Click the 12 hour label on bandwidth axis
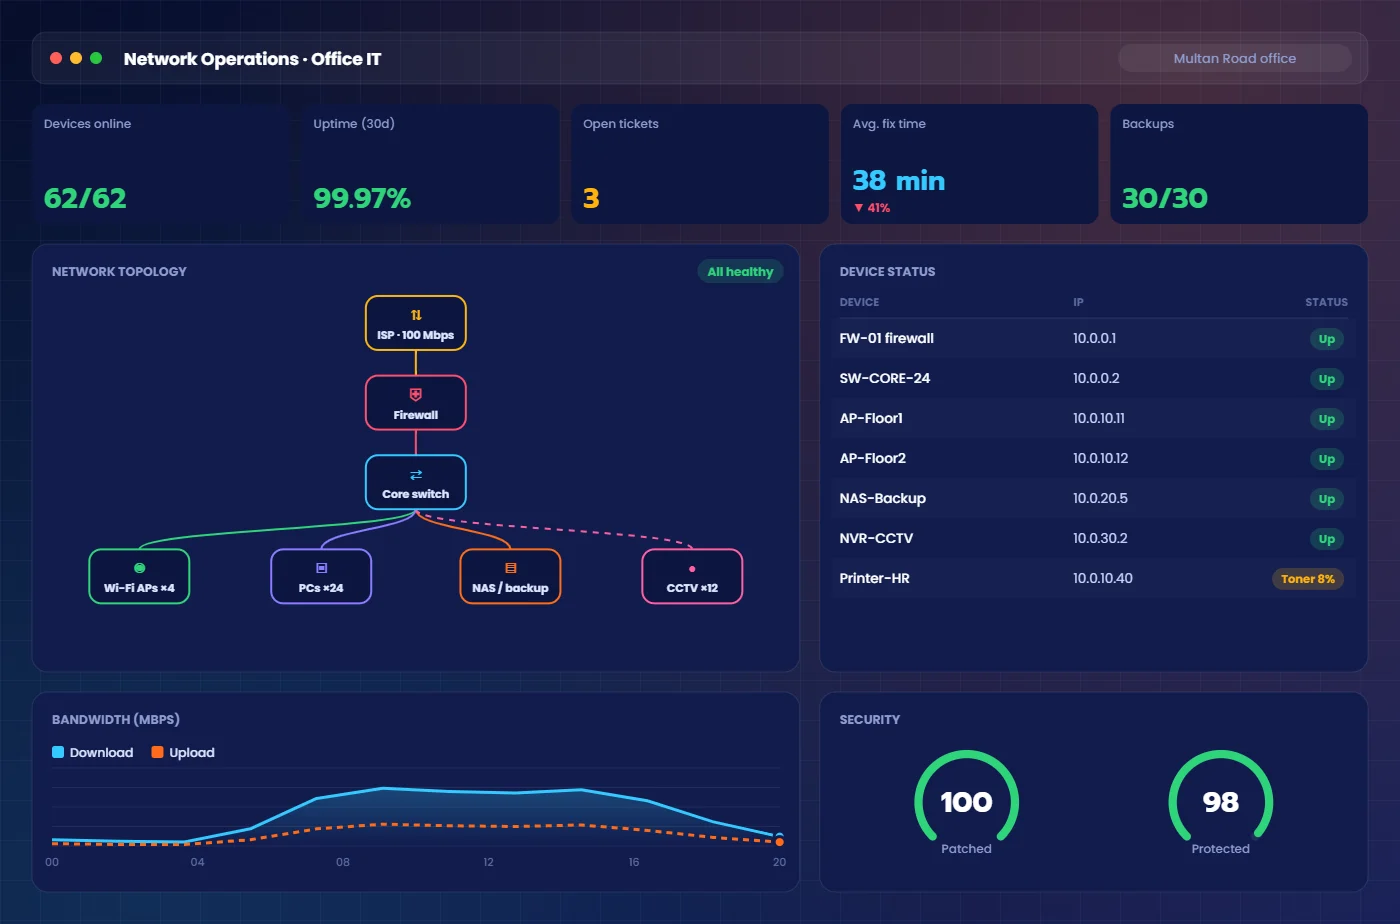Screen dimensions: 1400x924 click(x=488, y=862)
